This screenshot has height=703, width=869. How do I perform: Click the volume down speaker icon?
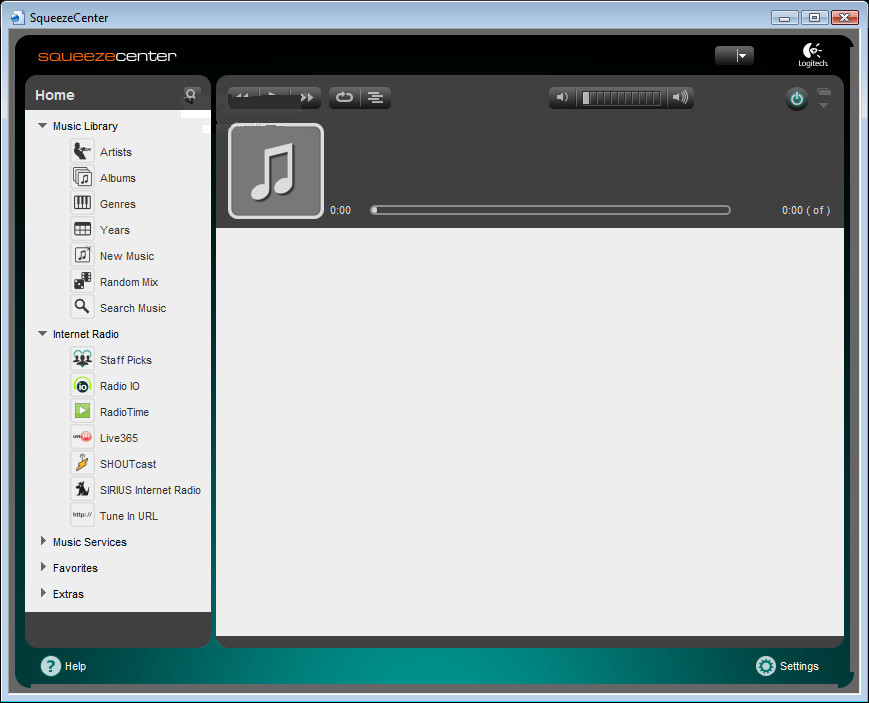(562, 98)
